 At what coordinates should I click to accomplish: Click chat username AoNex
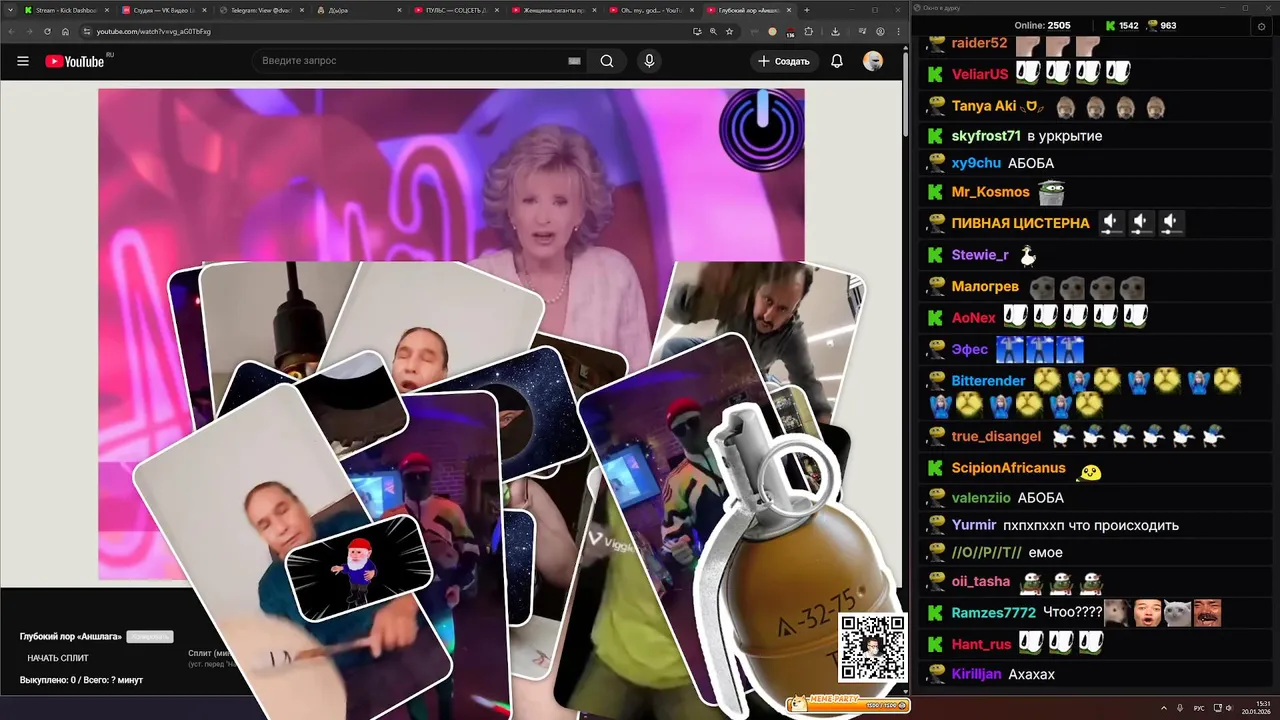point(974,318)
